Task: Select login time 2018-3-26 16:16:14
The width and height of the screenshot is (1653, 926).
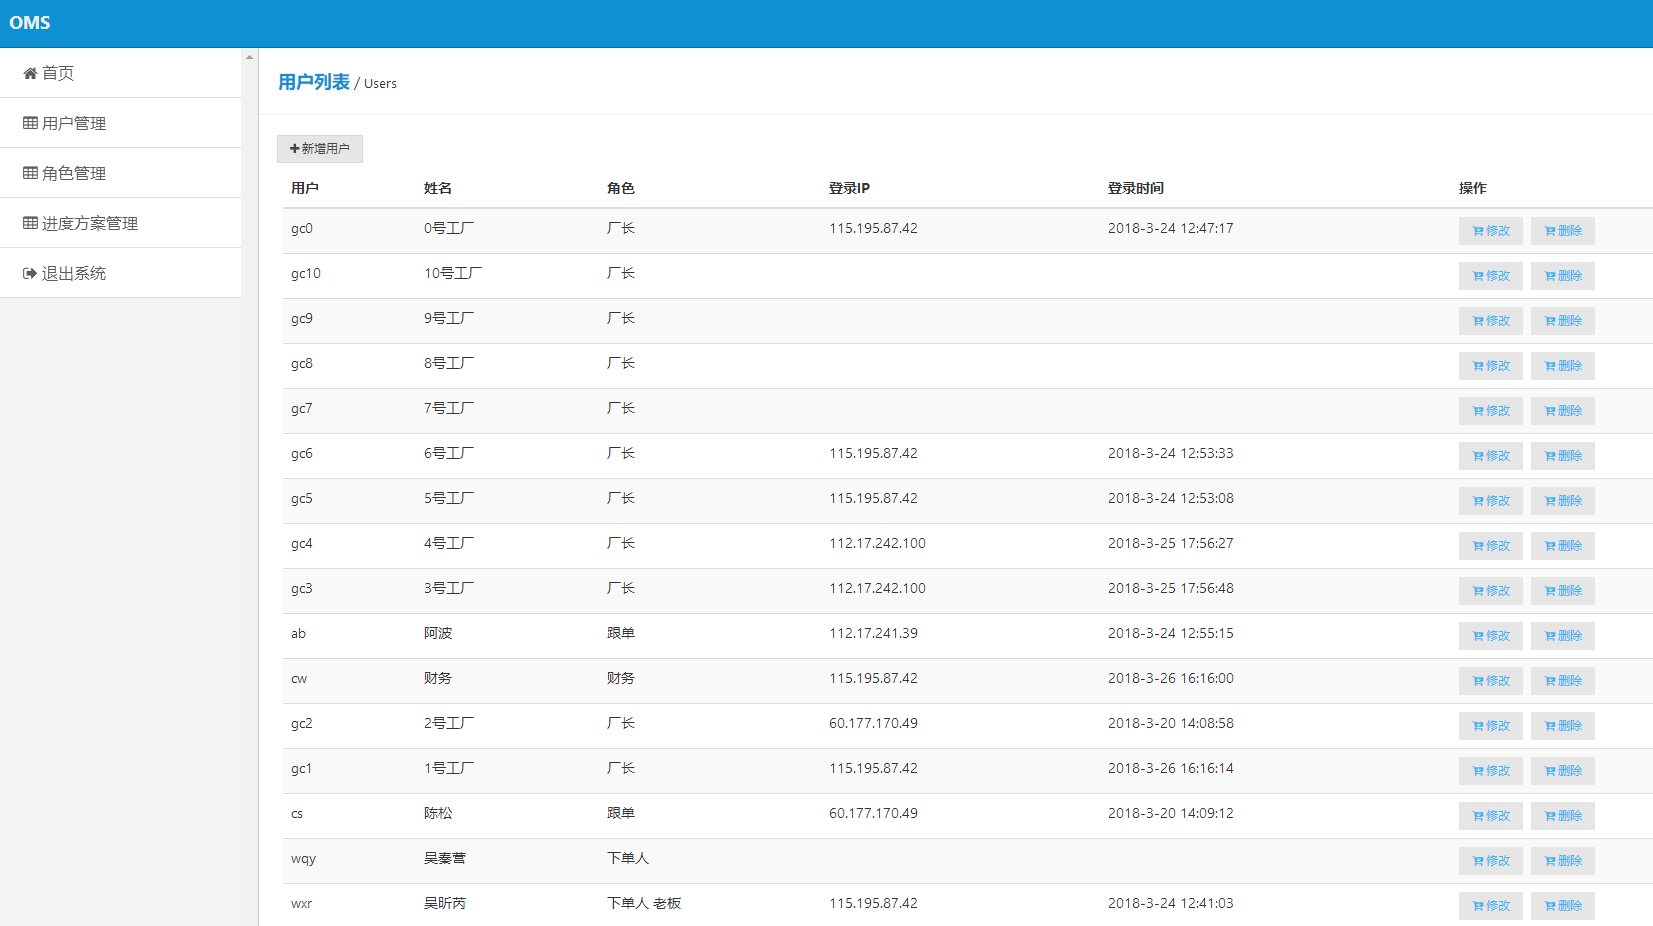Action: (x=1171, y=768)
